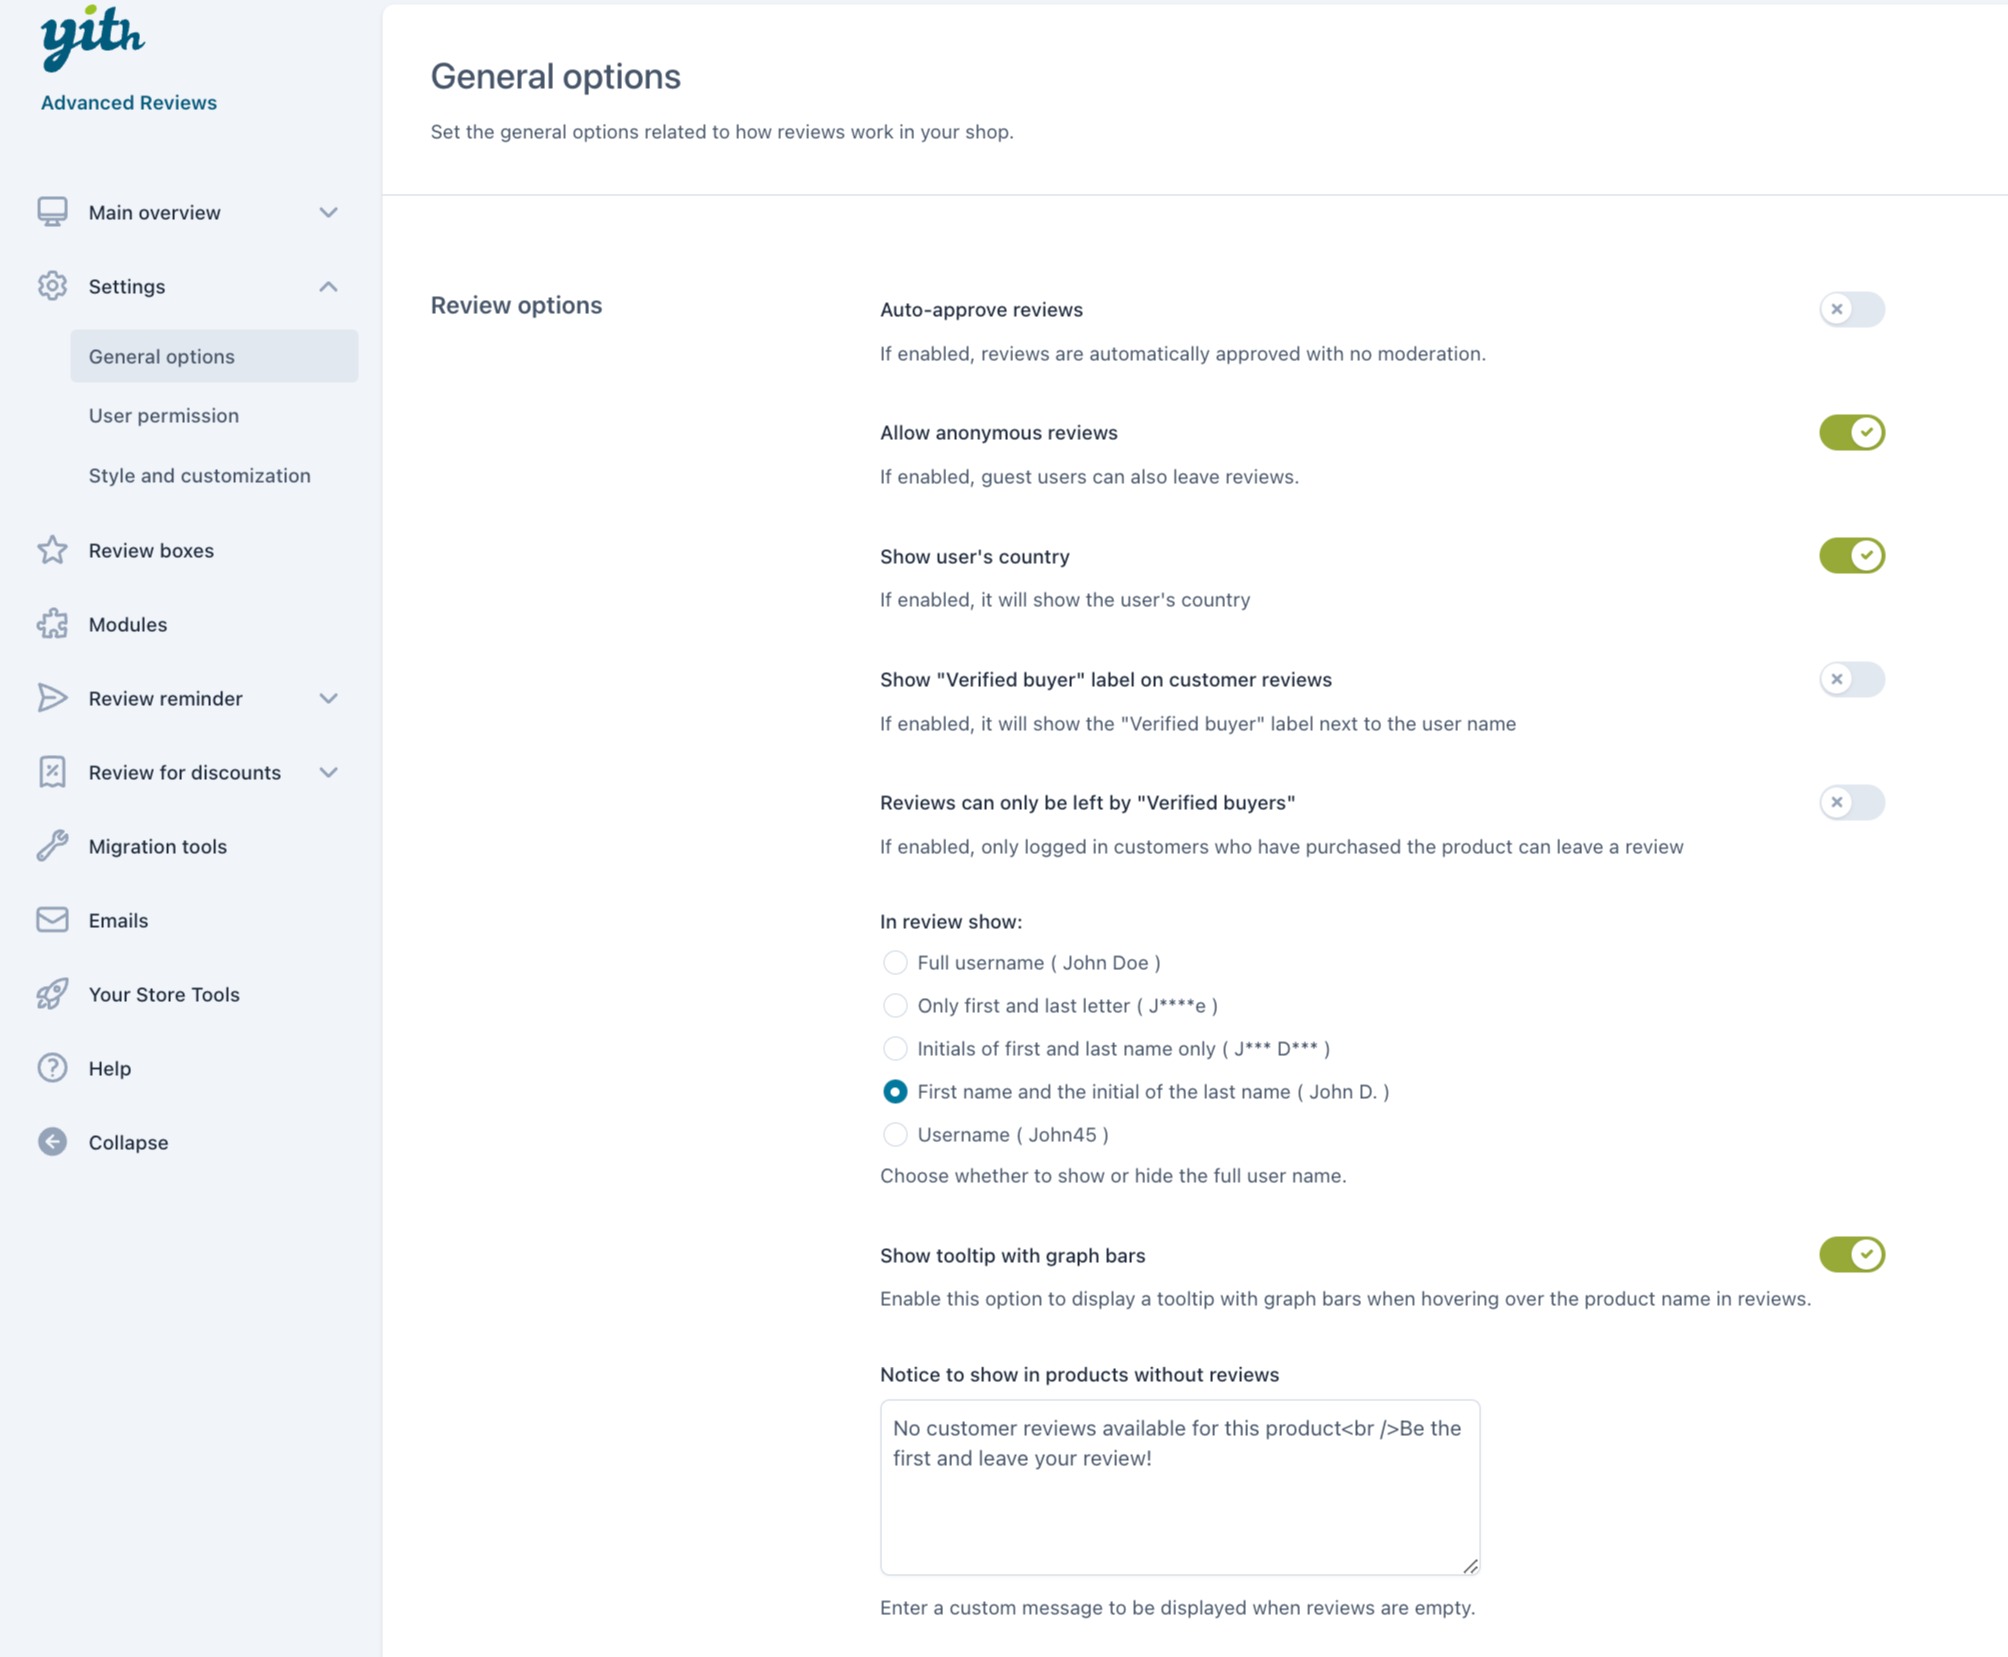Screen dimensions: 2008x1657
Task: Turn off Show tooltip with graph bars
Action: [x=1852, y=1254]
